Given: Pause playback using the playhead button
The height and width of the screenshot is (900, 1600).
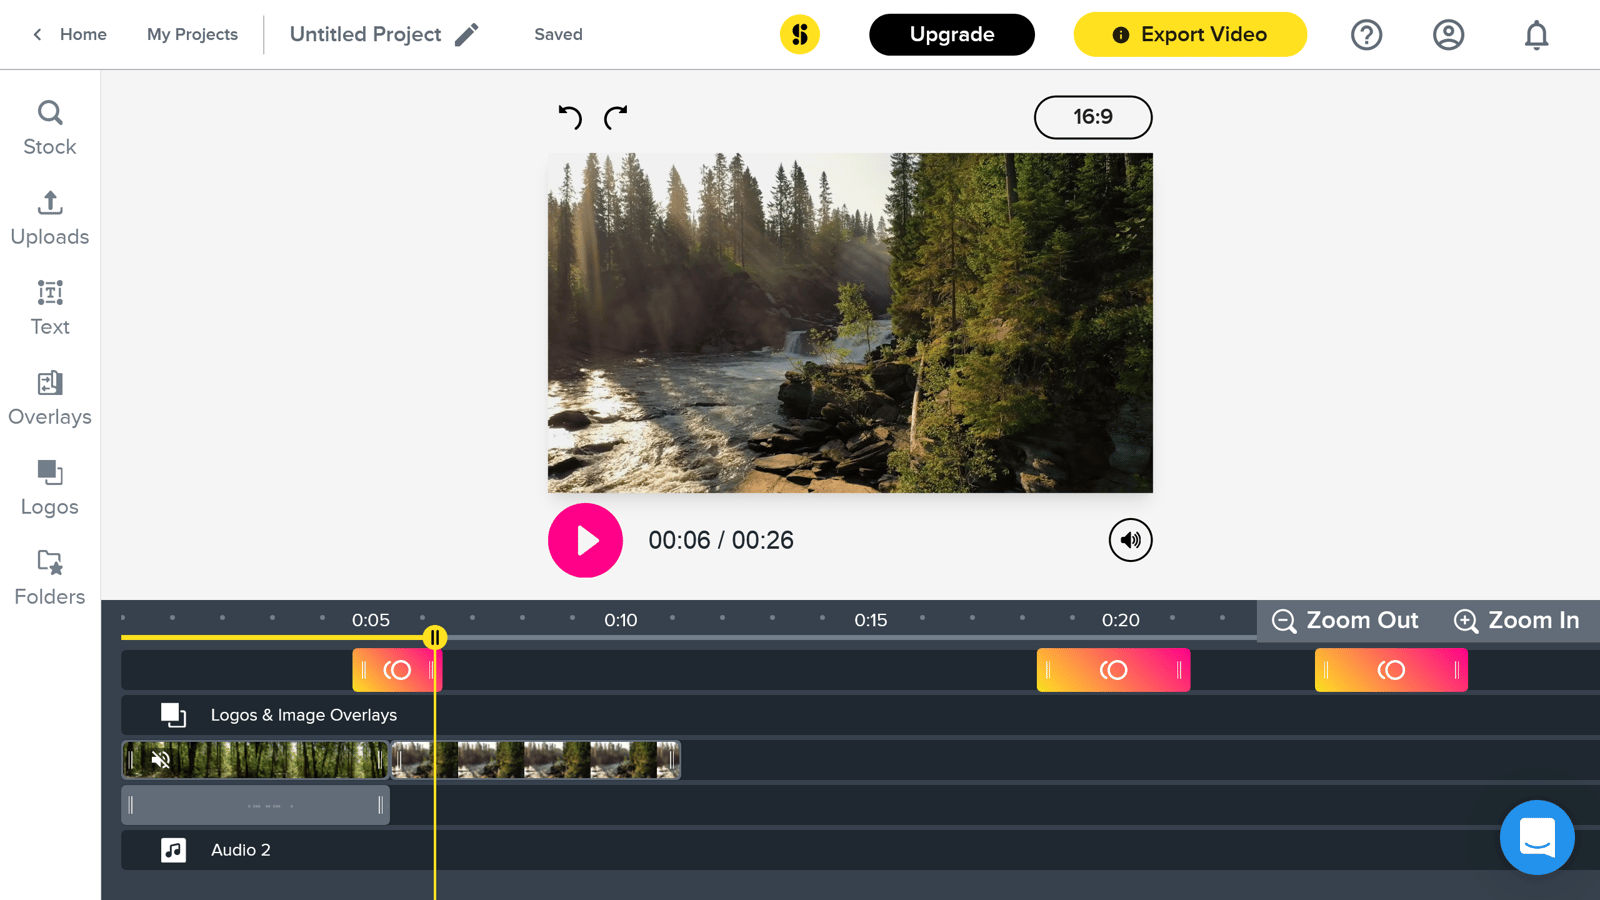Looking at the screenshot, I should point(436,637).
